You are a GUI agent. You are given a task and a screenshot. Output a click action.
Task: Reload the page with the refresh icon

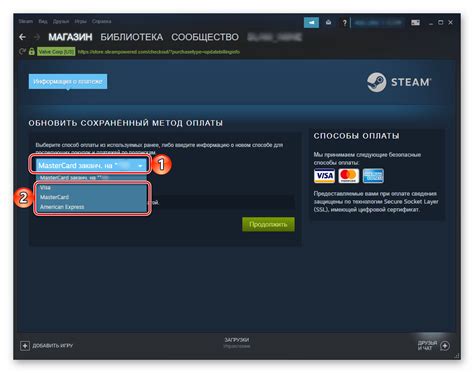click(x=22, y=52)
